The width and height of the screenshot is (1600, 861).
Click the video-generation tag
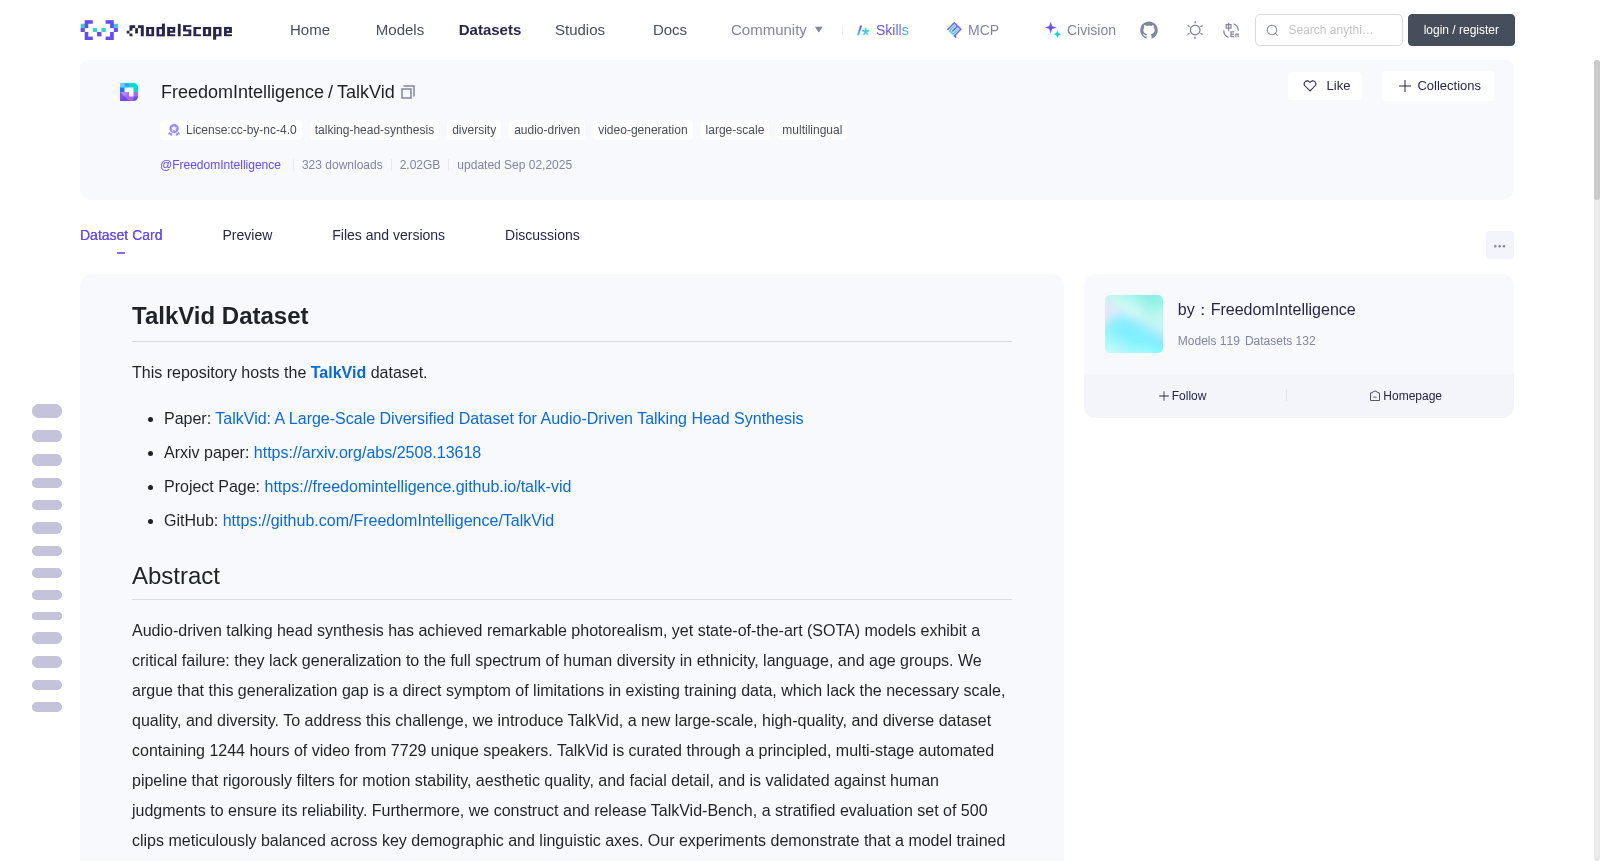(x=643, y=130)
